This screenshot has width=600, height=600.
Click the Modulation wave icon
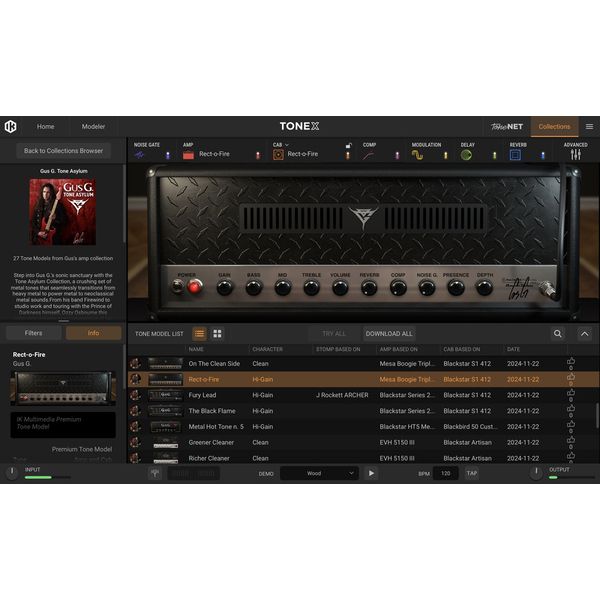(x=417, y=155)
